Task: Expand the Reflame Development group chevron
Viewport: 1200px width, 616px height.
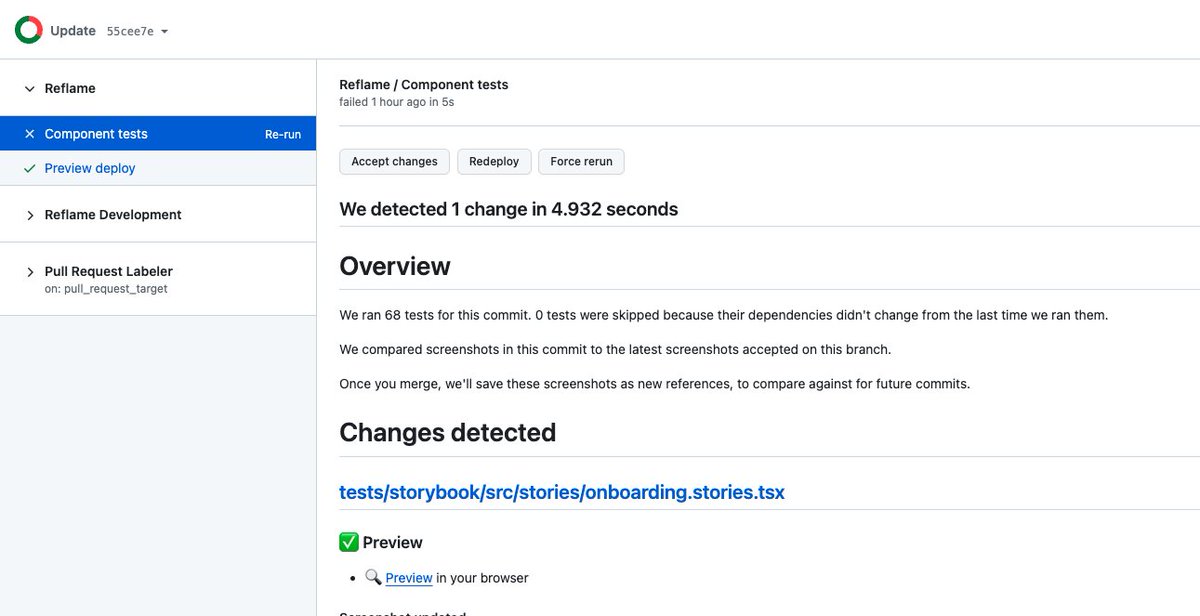Action: click(x=29, y=215)
